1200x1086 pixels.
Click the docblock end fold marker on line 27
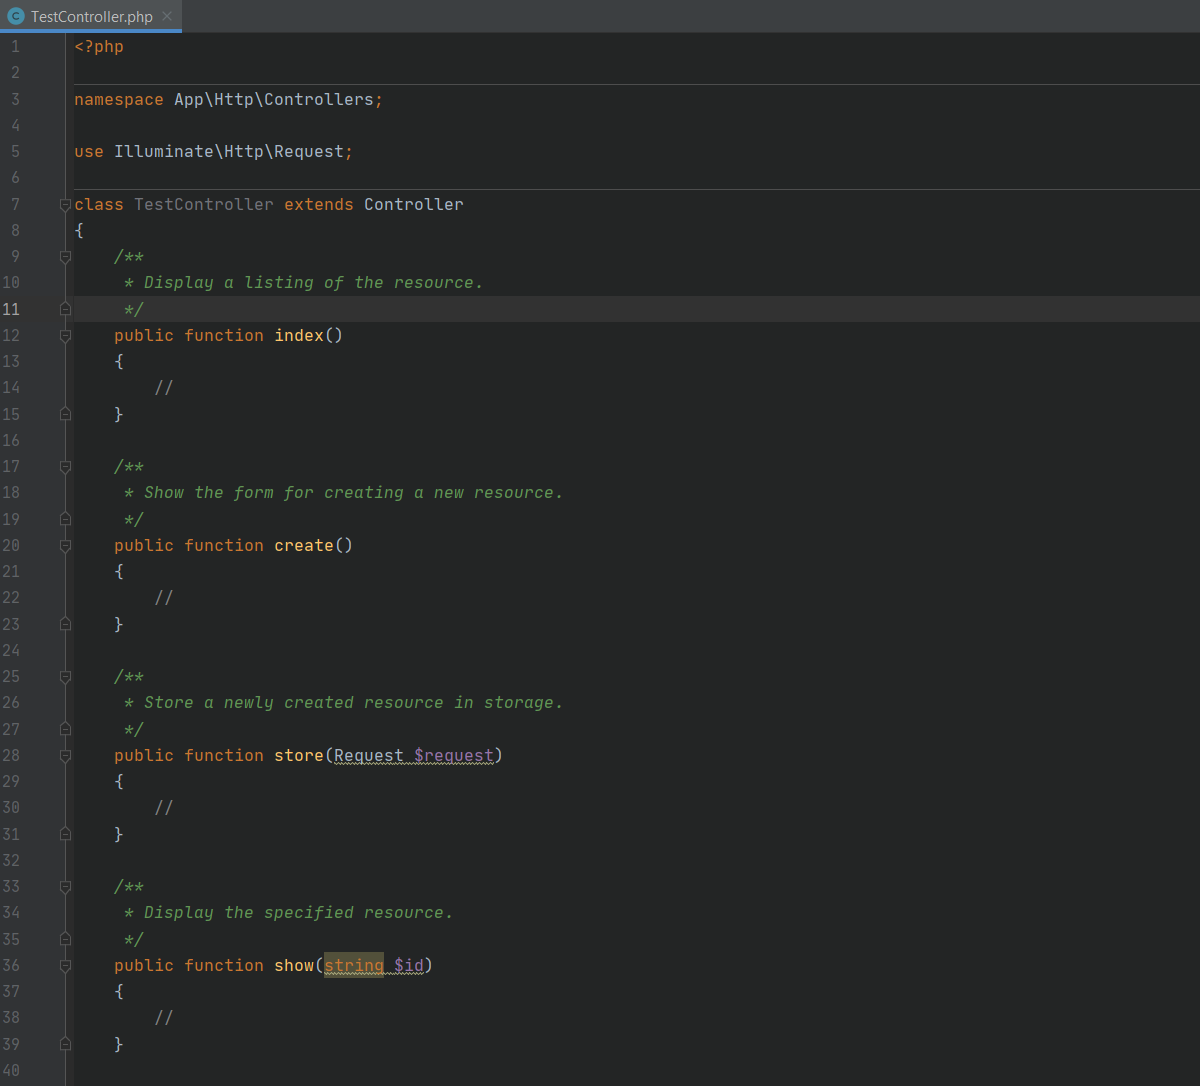pyautogui.click(x=65, y=729)
